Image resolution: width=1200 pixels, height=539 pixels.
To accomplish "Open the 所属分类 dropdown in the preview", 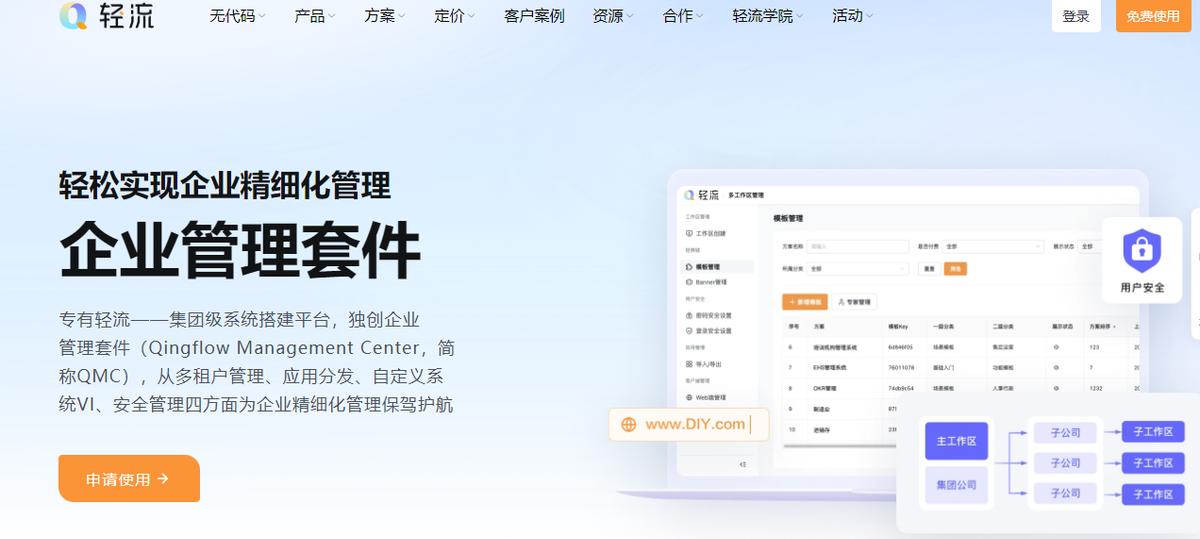I will coord(859,268).
